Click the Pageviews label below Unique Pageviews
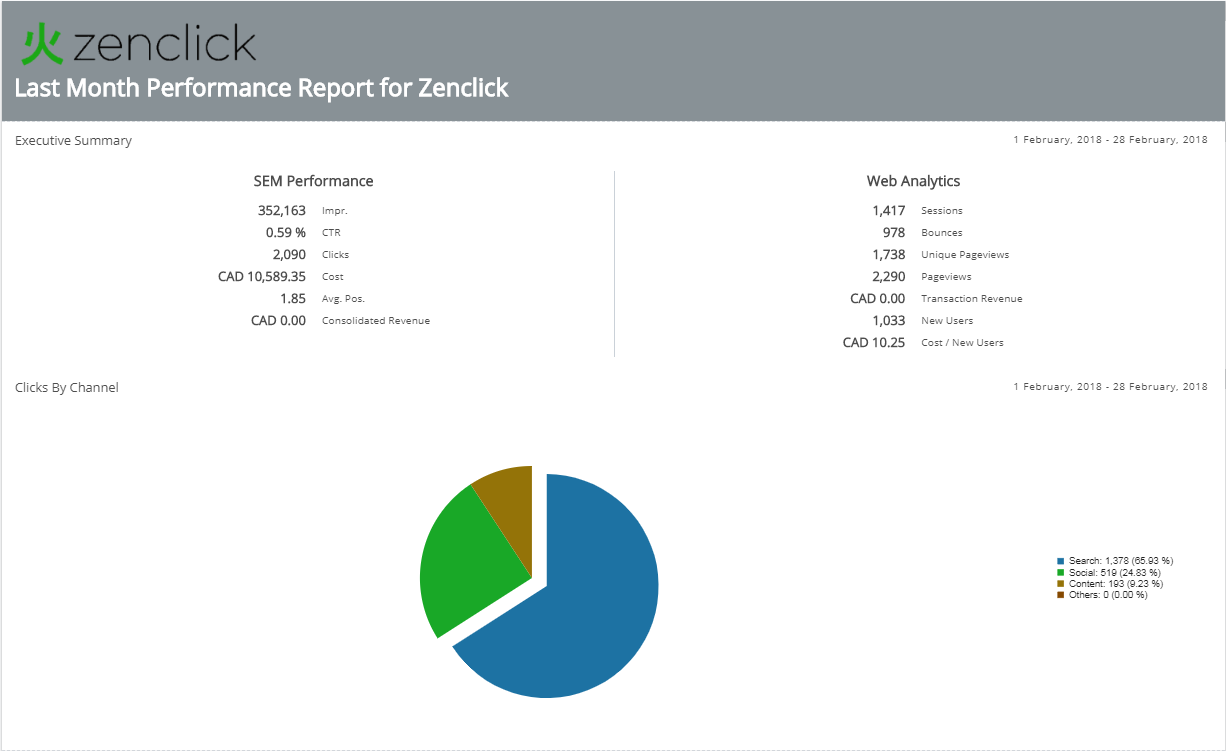 click(x=946, y=277)
